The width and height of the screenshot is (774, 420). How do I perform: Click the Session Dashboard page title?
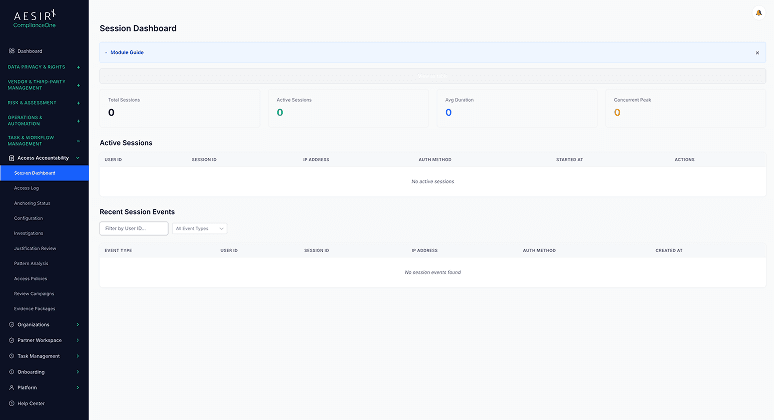(138, 29)
